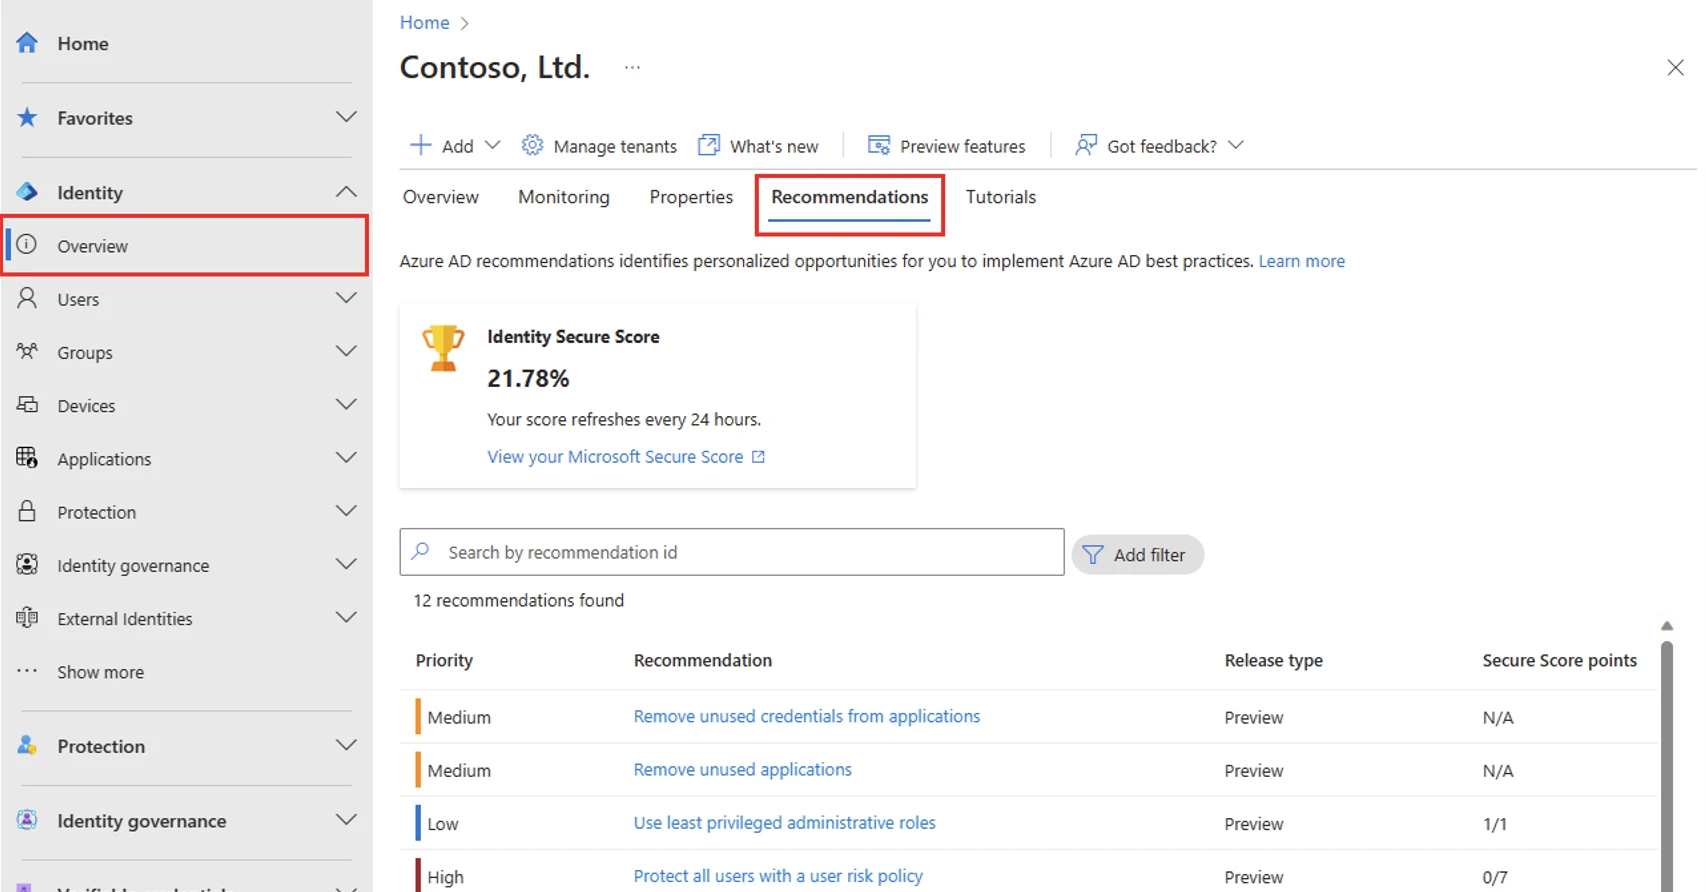Click external-link icon after Microsoft Secure Score
1706x892 pixels.
[x=758, y=457]
